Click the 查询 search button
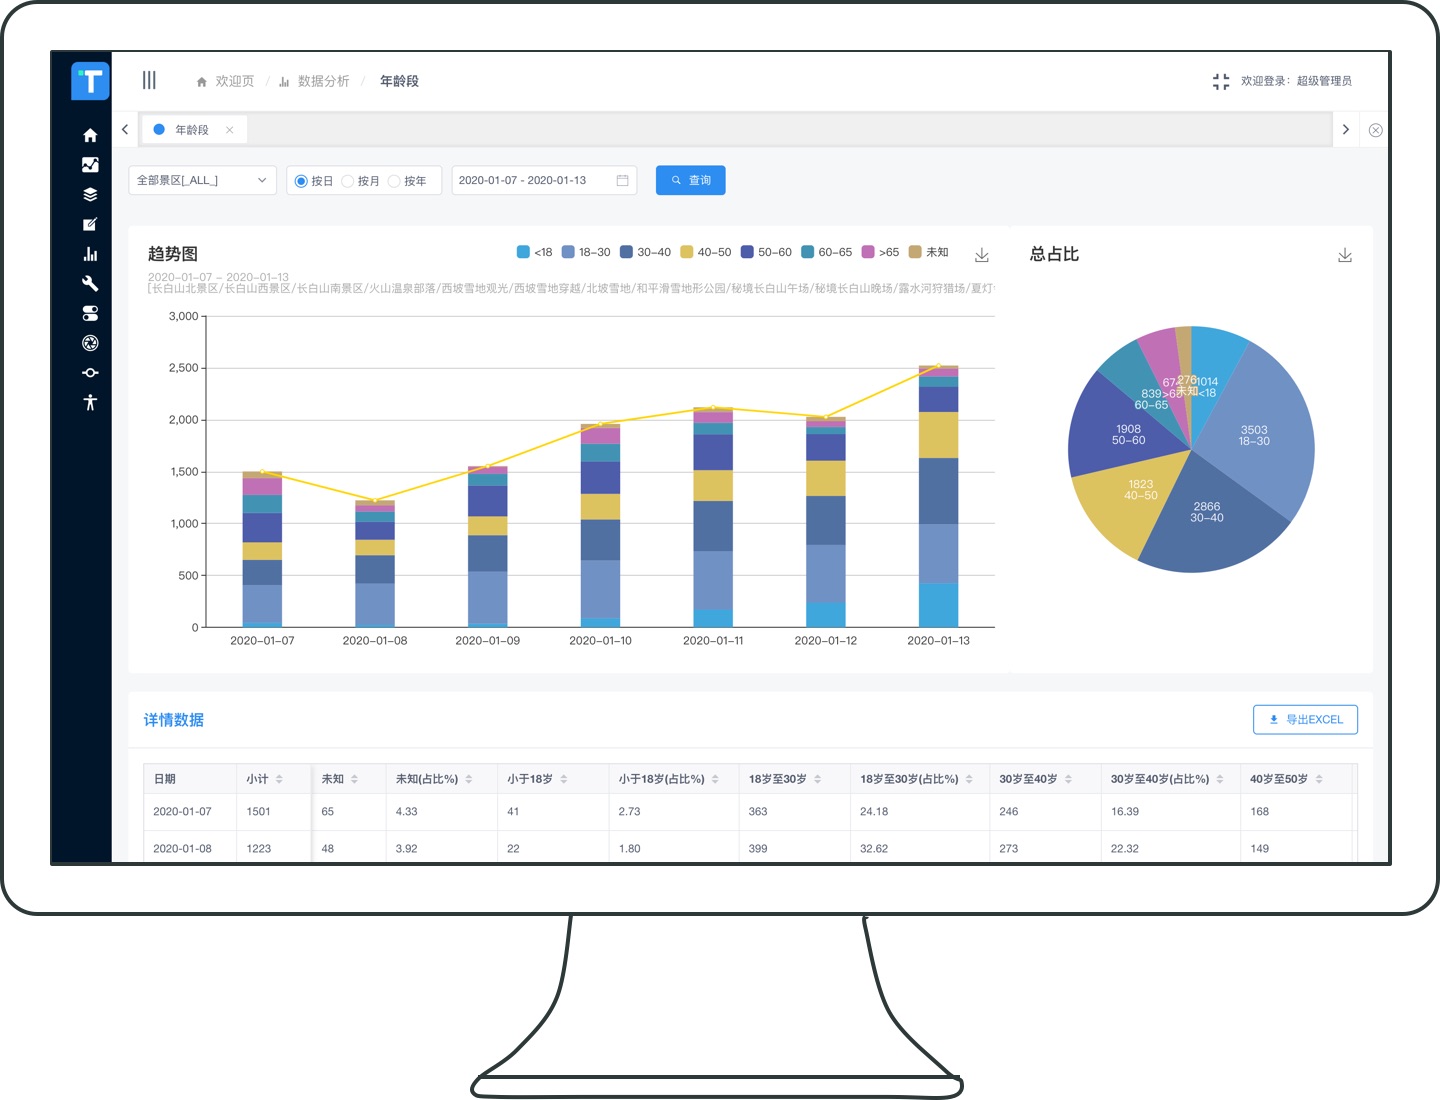 click(690, 180)
